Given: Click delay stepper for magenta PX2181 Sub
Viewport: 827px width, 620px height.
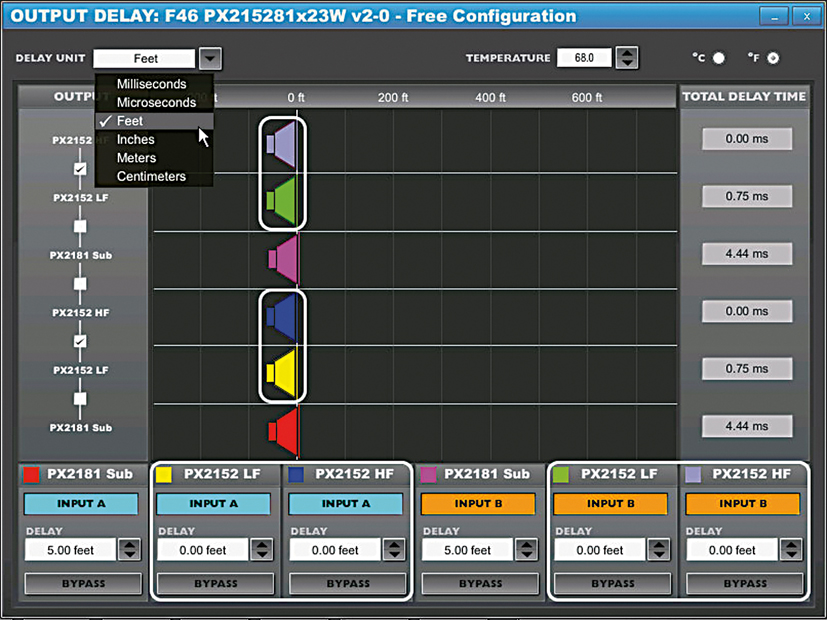Looking at the screenshot, I should coord(527,550).
